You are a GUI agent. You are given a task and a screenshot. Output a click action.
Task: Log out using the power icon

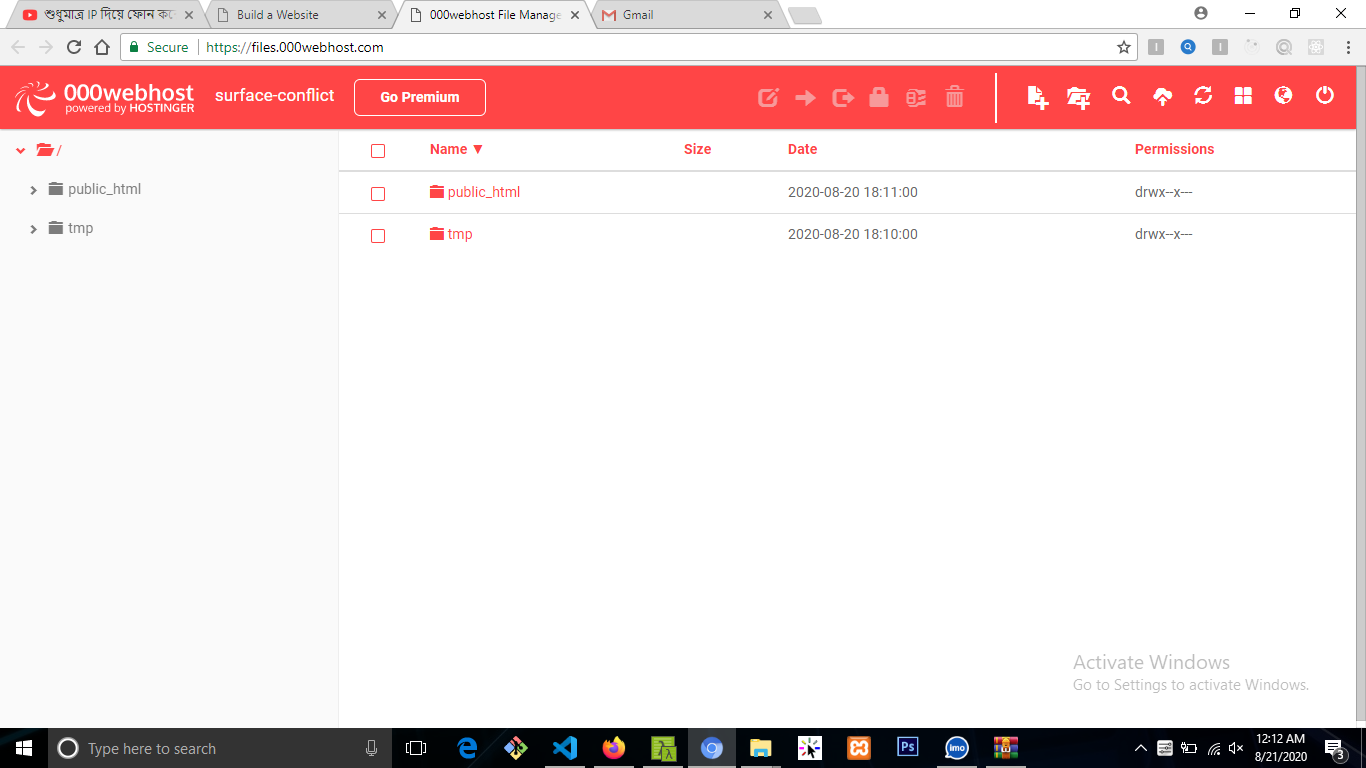(x=1325, y=96)
